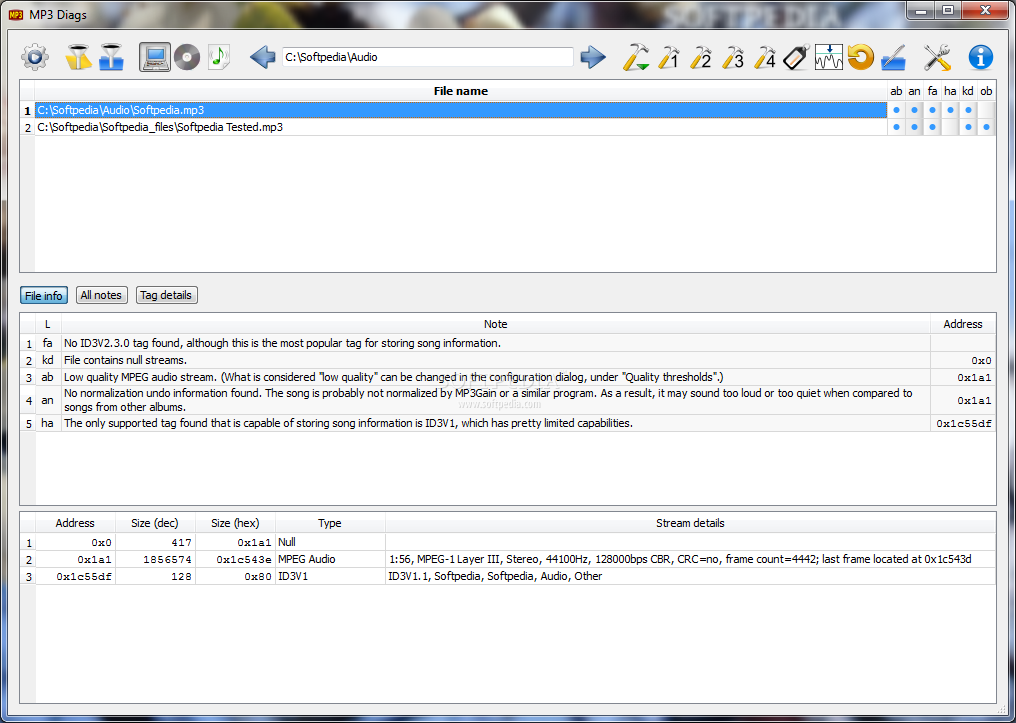Select file row Softpedia Tested.mp3
Screen dimensions: 1016x723
tap(461, 127)
